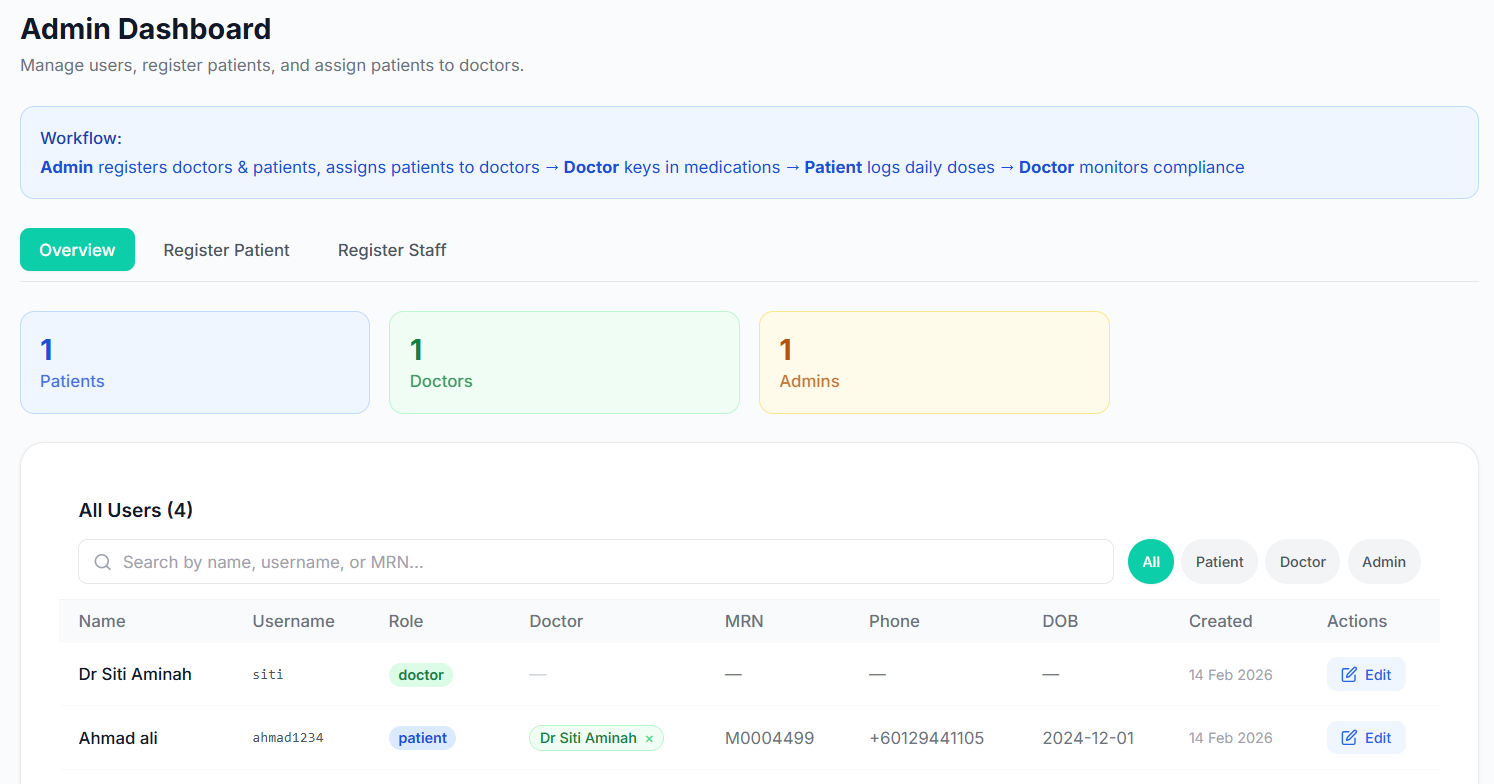Click the Name column header

(102, 621)
